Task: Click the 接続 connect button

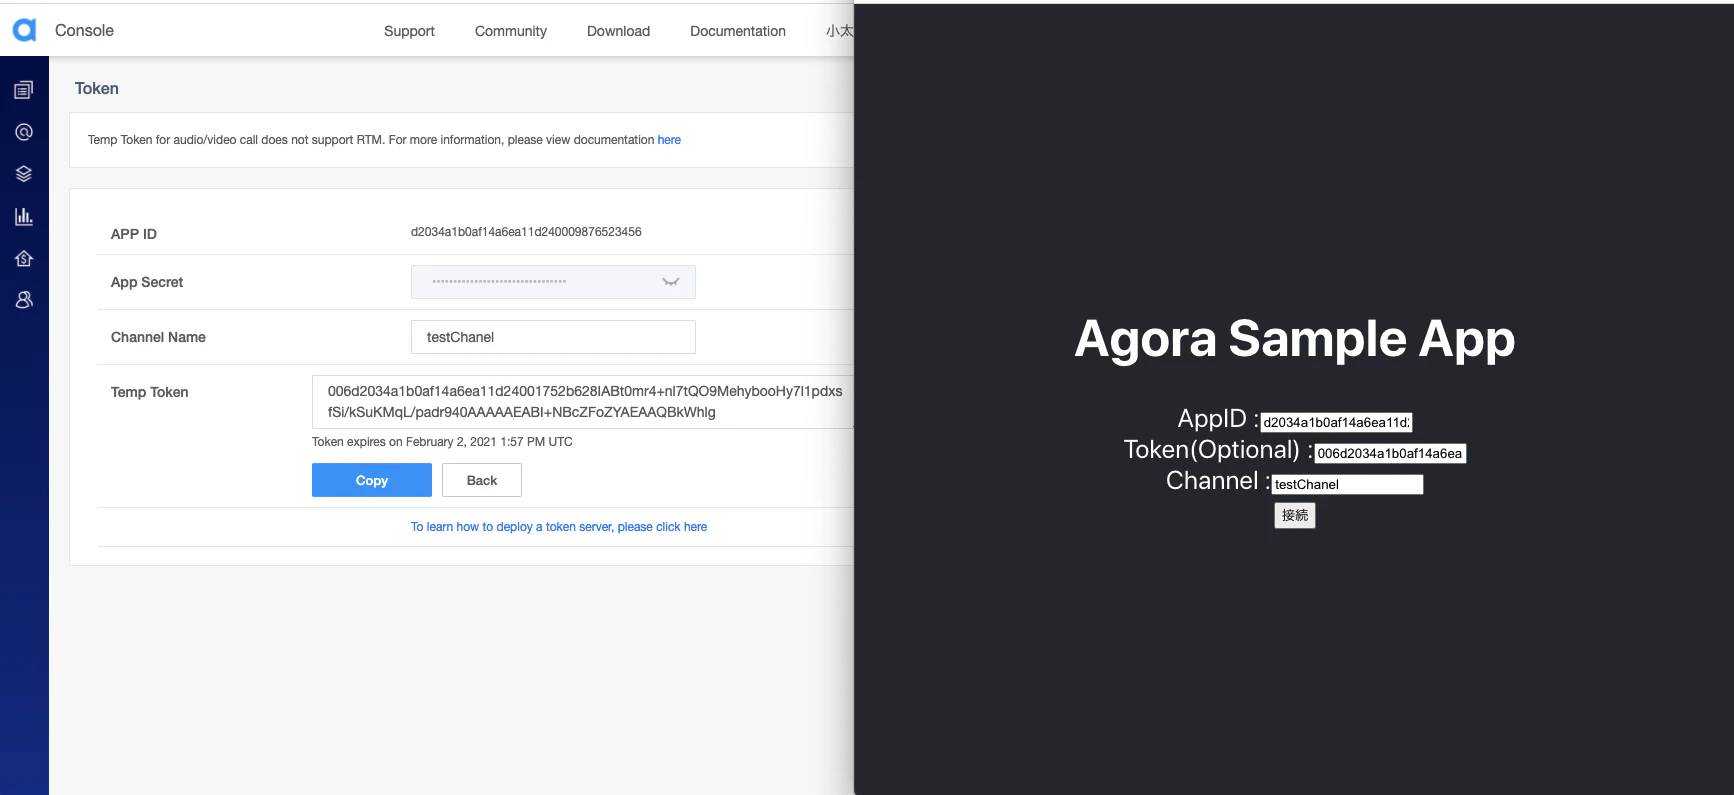Action: (x=1295, y=515)
